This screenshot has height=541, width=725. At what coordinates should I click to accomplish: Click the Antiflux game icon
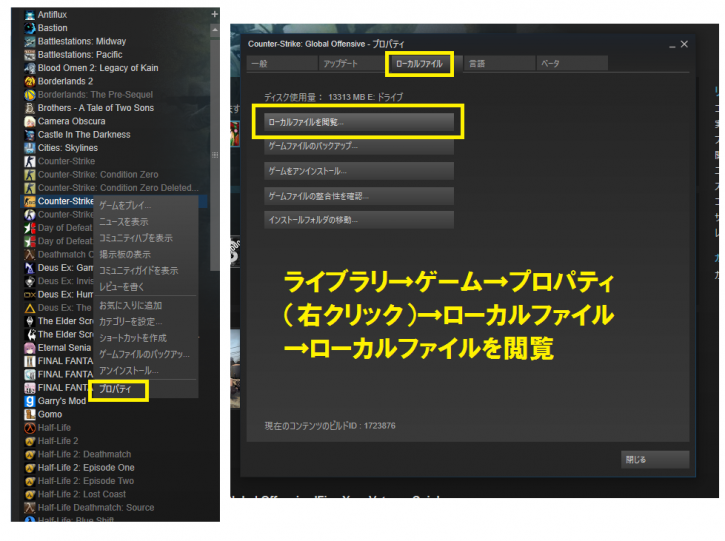pos(30,15)
